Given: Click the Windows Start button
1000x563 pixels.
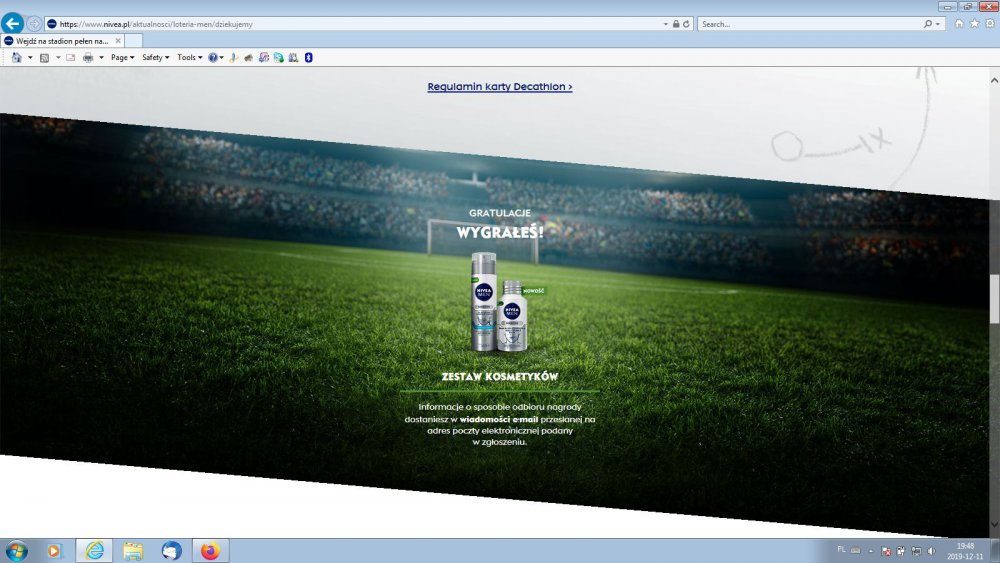Looking at the screenshot, I should point(17,551).
